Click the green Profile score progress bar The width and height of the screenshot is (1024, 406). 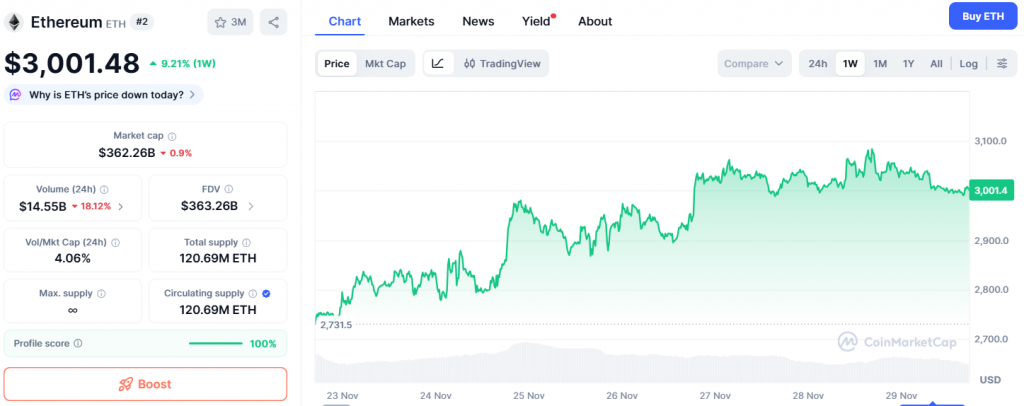click(x=216, y=343)
